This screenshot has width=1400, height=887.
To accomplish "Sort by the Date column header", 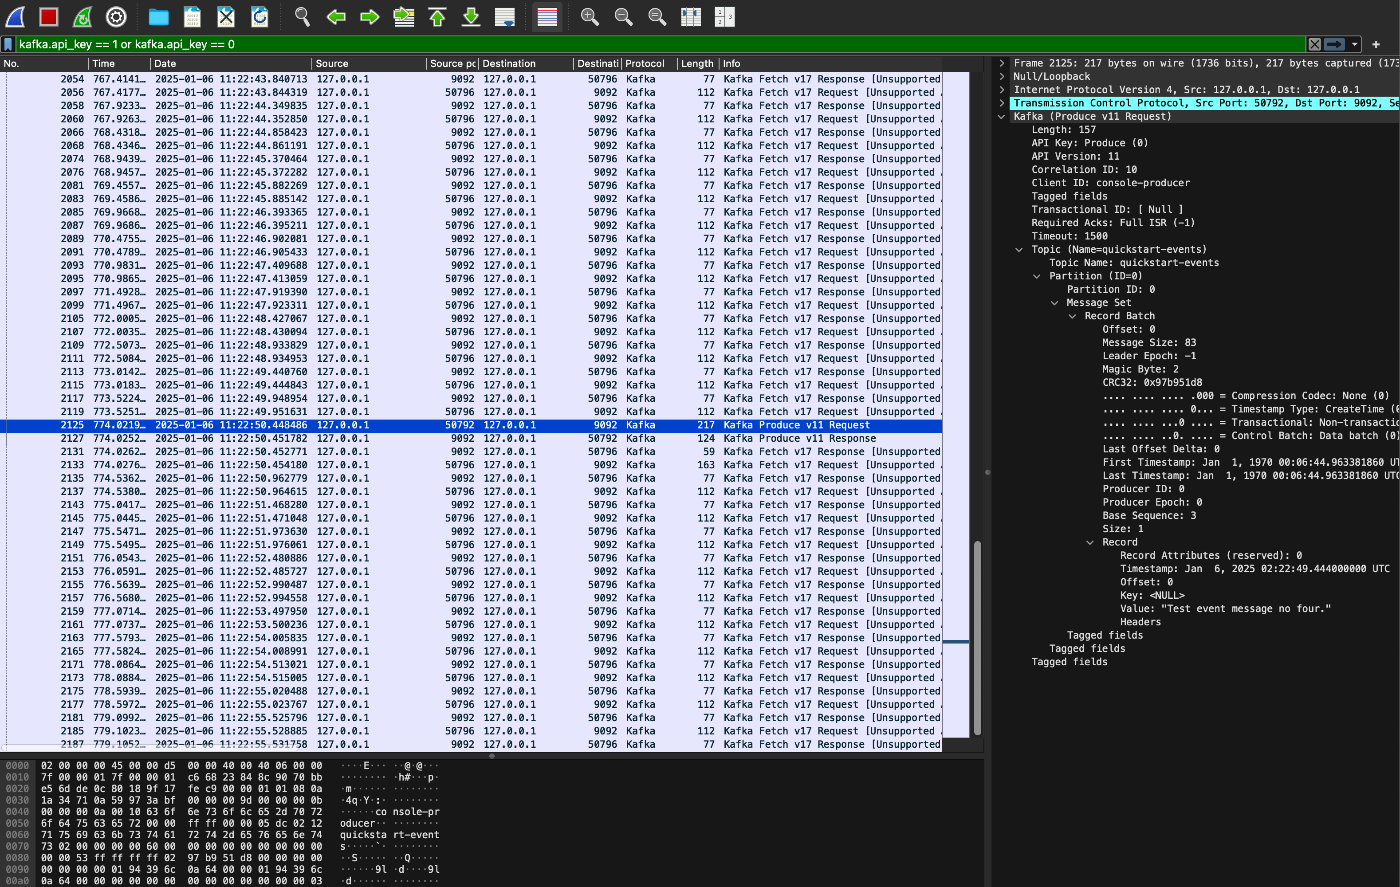I will point(231,63).
